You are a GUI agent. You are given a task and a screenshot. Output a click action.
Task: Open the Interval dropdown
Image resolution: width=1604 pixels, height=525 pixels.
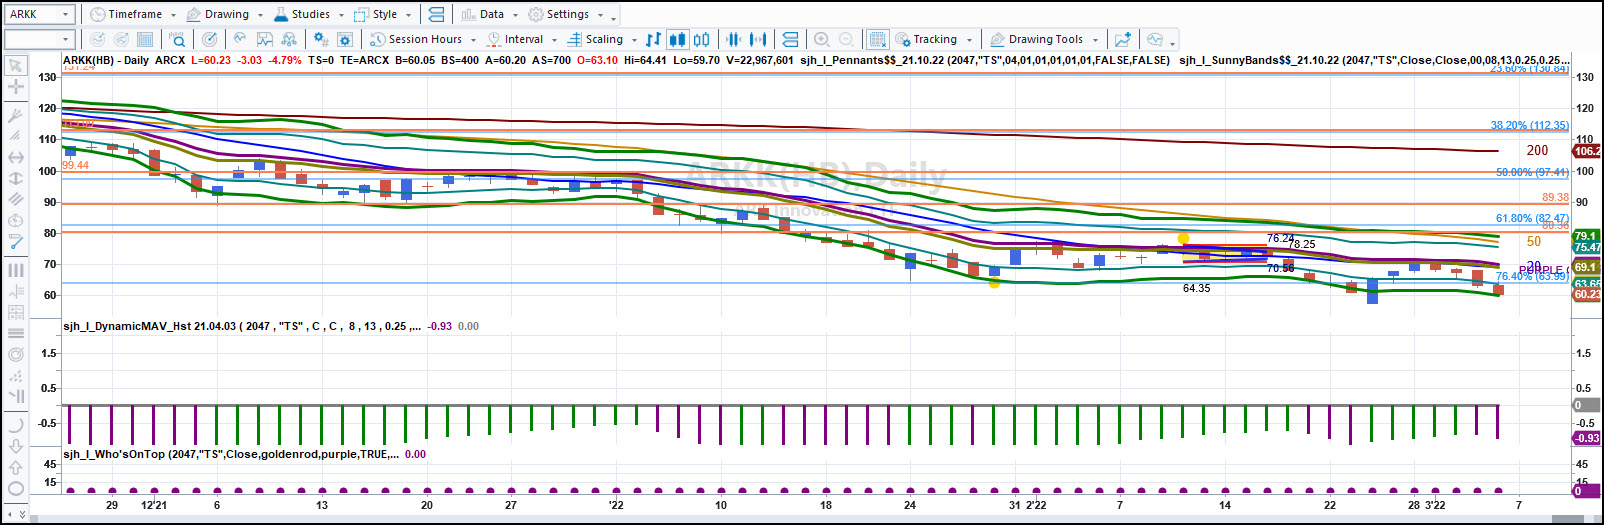[x=521, y=39]
